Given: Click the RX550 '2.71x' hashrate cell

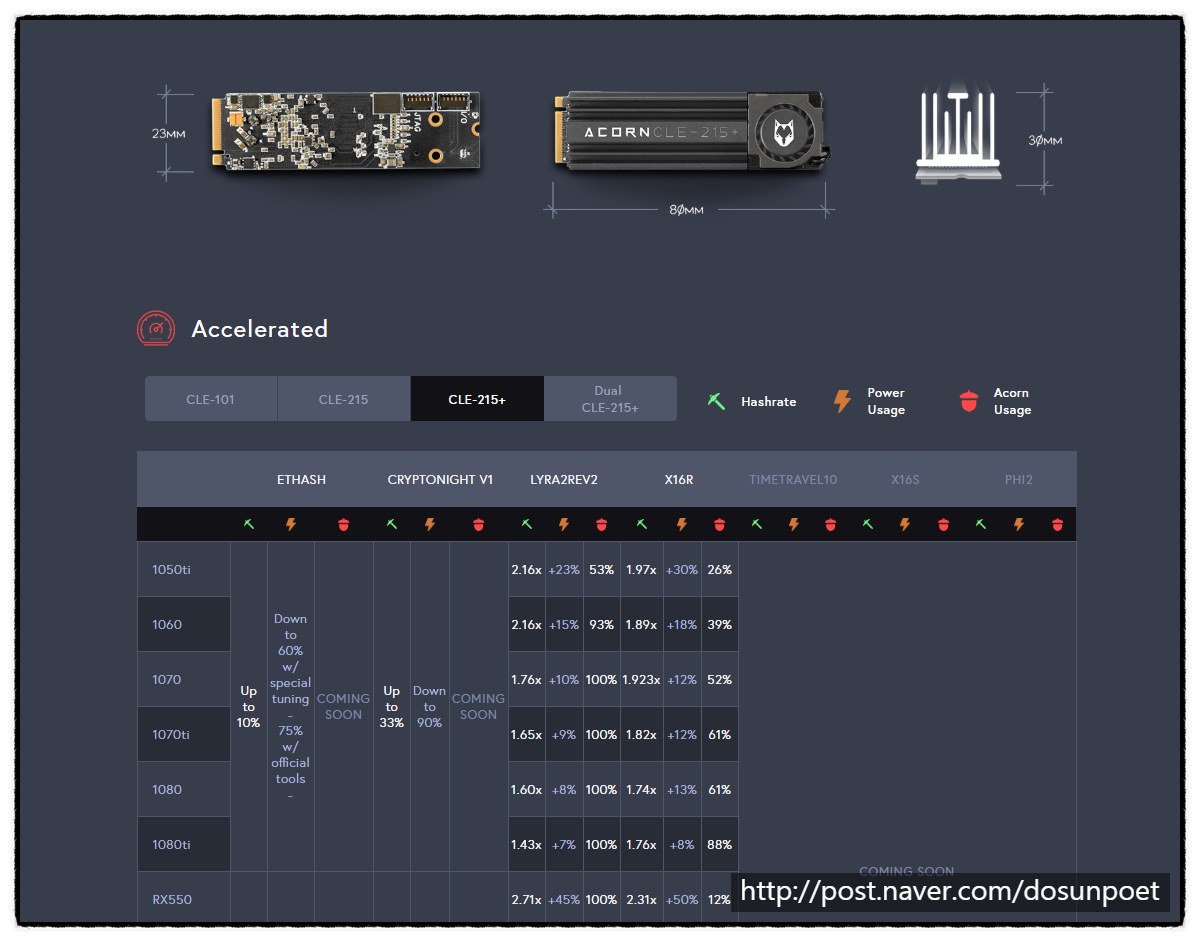Looking at the screenshot, I should [527, 899].
